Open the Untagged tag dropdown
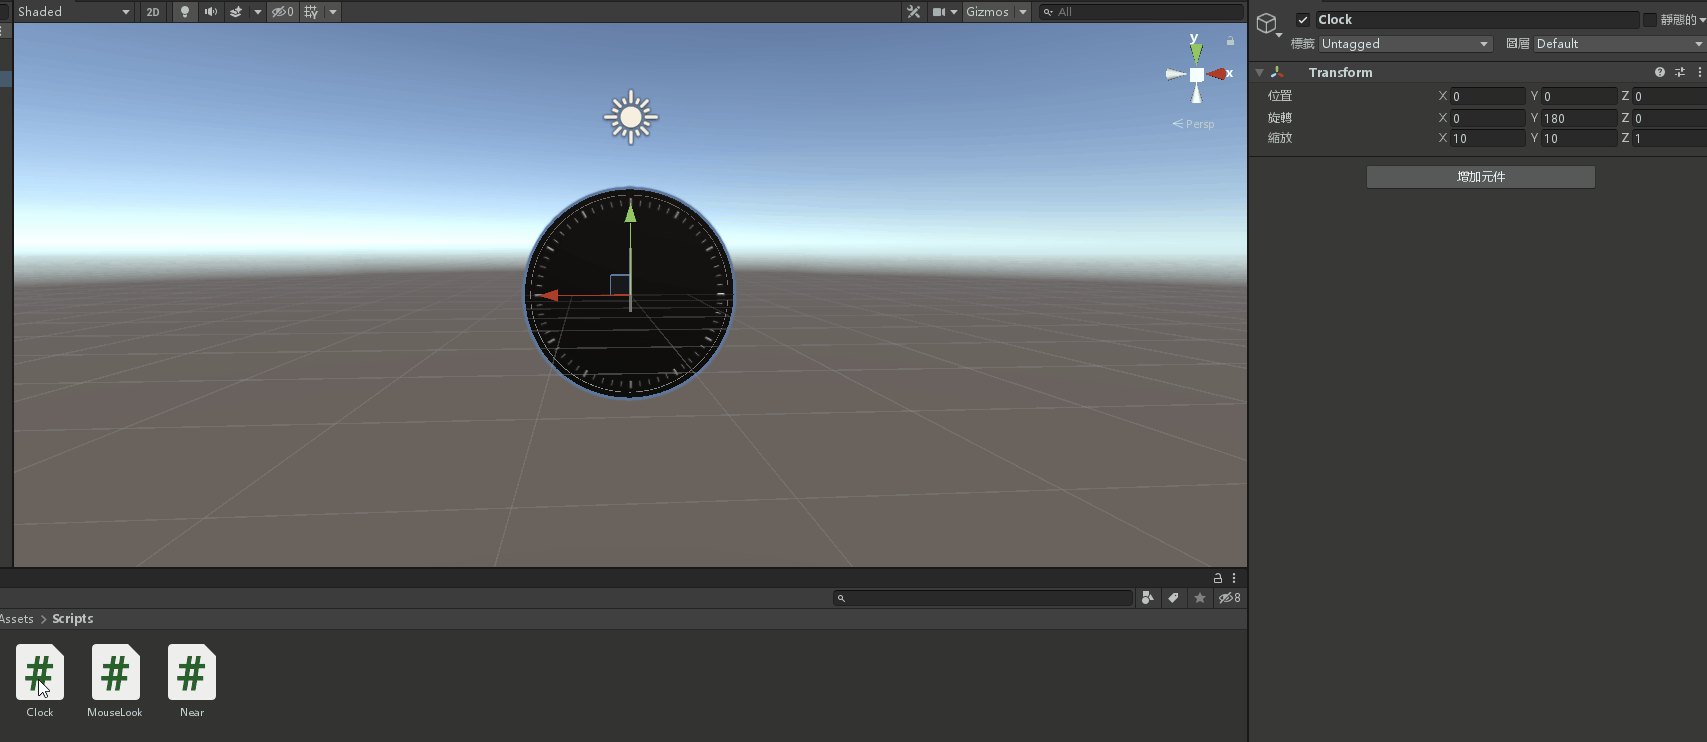 click(1405, 44)
